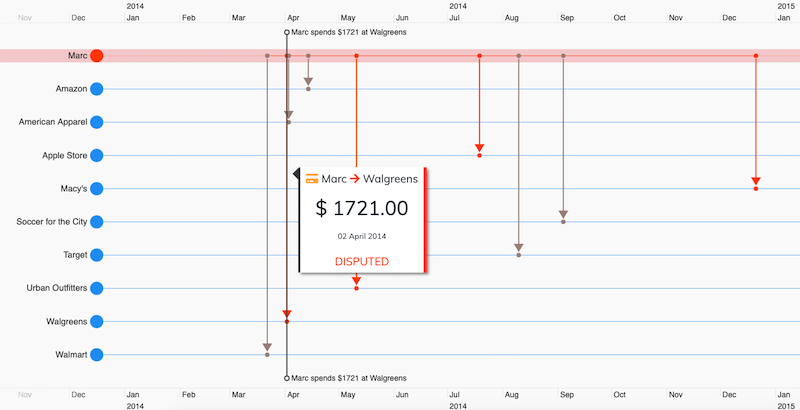This screenshot has width=800, height=410.
Task: Click Dec 2014 on top time scale
Action: [x=729, y=18]
